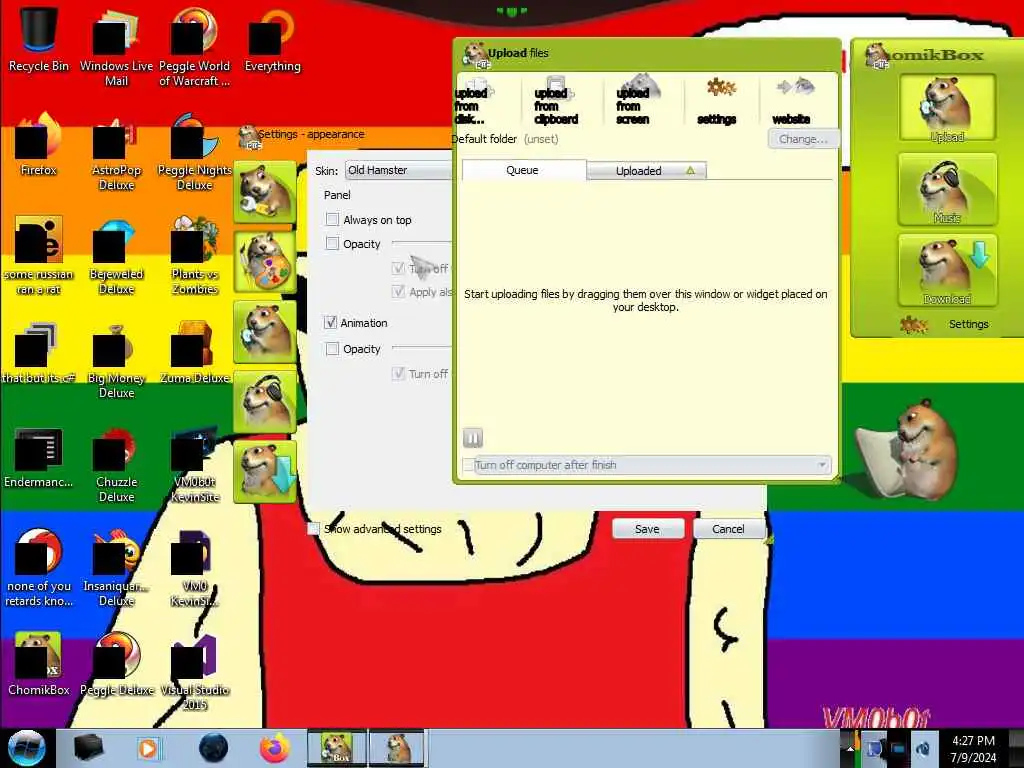
Task: Click Firefox icon in taskbar
Action: (x=275, y=748)
